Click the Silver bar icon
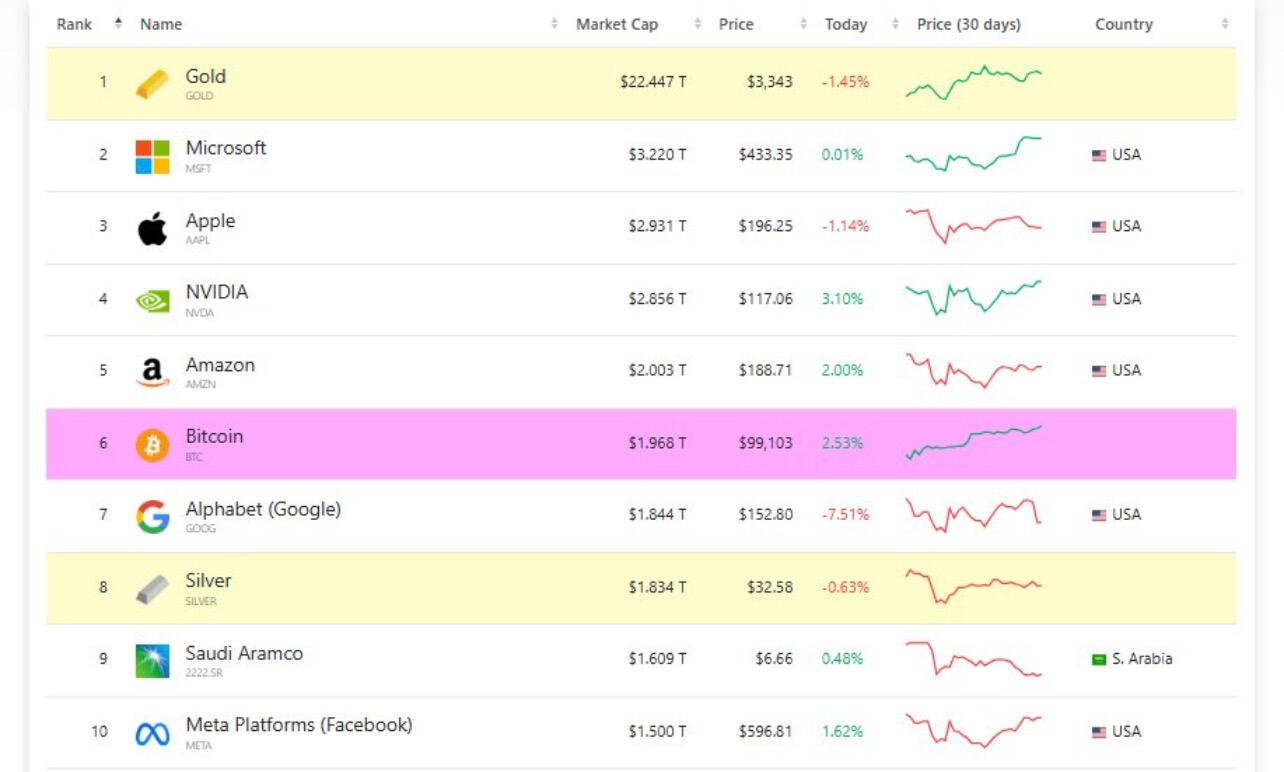This screenshot has height=772, width=1284. (152, 589)
